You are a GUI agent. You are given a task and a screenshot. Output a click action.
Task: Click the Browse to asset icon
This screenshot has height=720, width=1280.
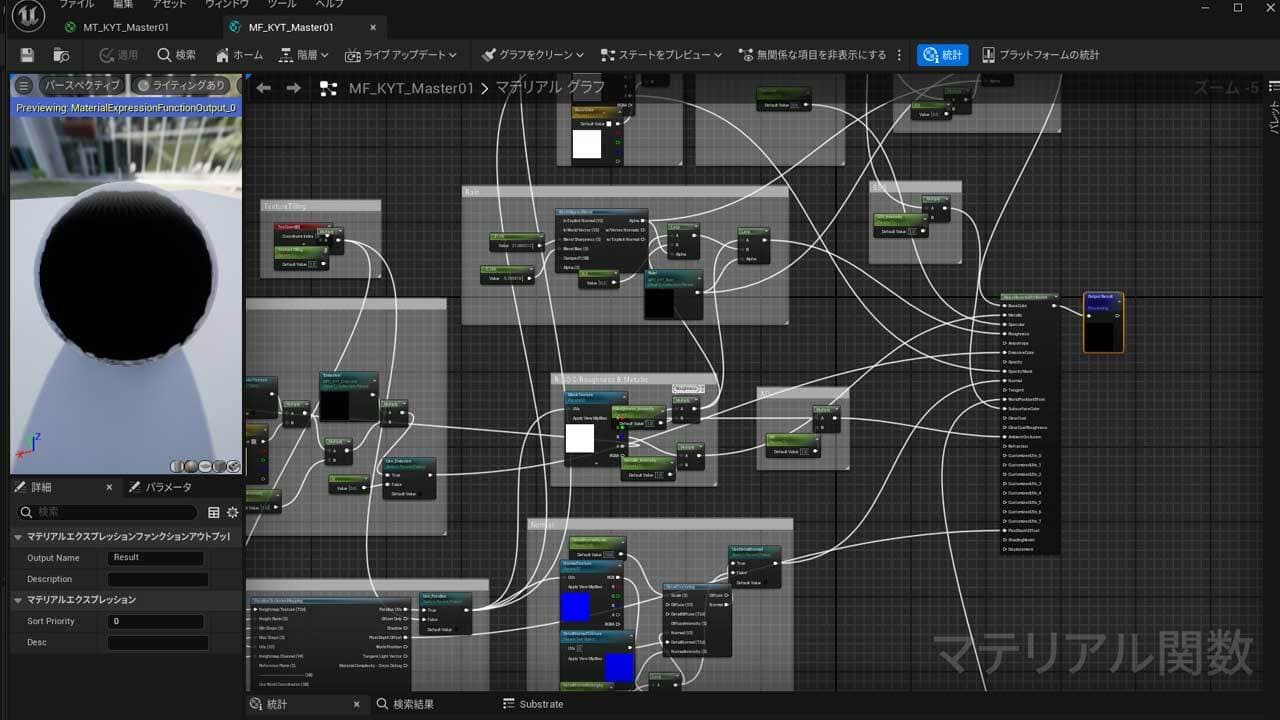(x=61, y=55)
